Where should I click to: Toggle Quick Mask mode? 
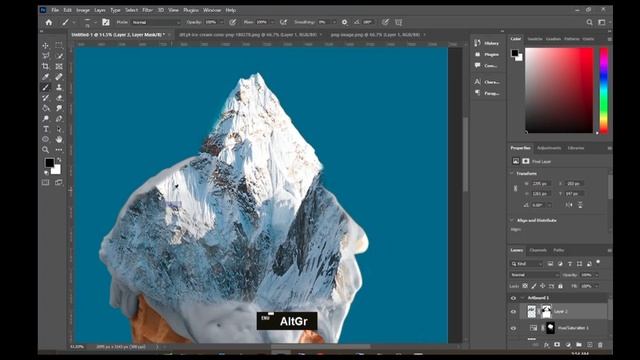(45, 182)
